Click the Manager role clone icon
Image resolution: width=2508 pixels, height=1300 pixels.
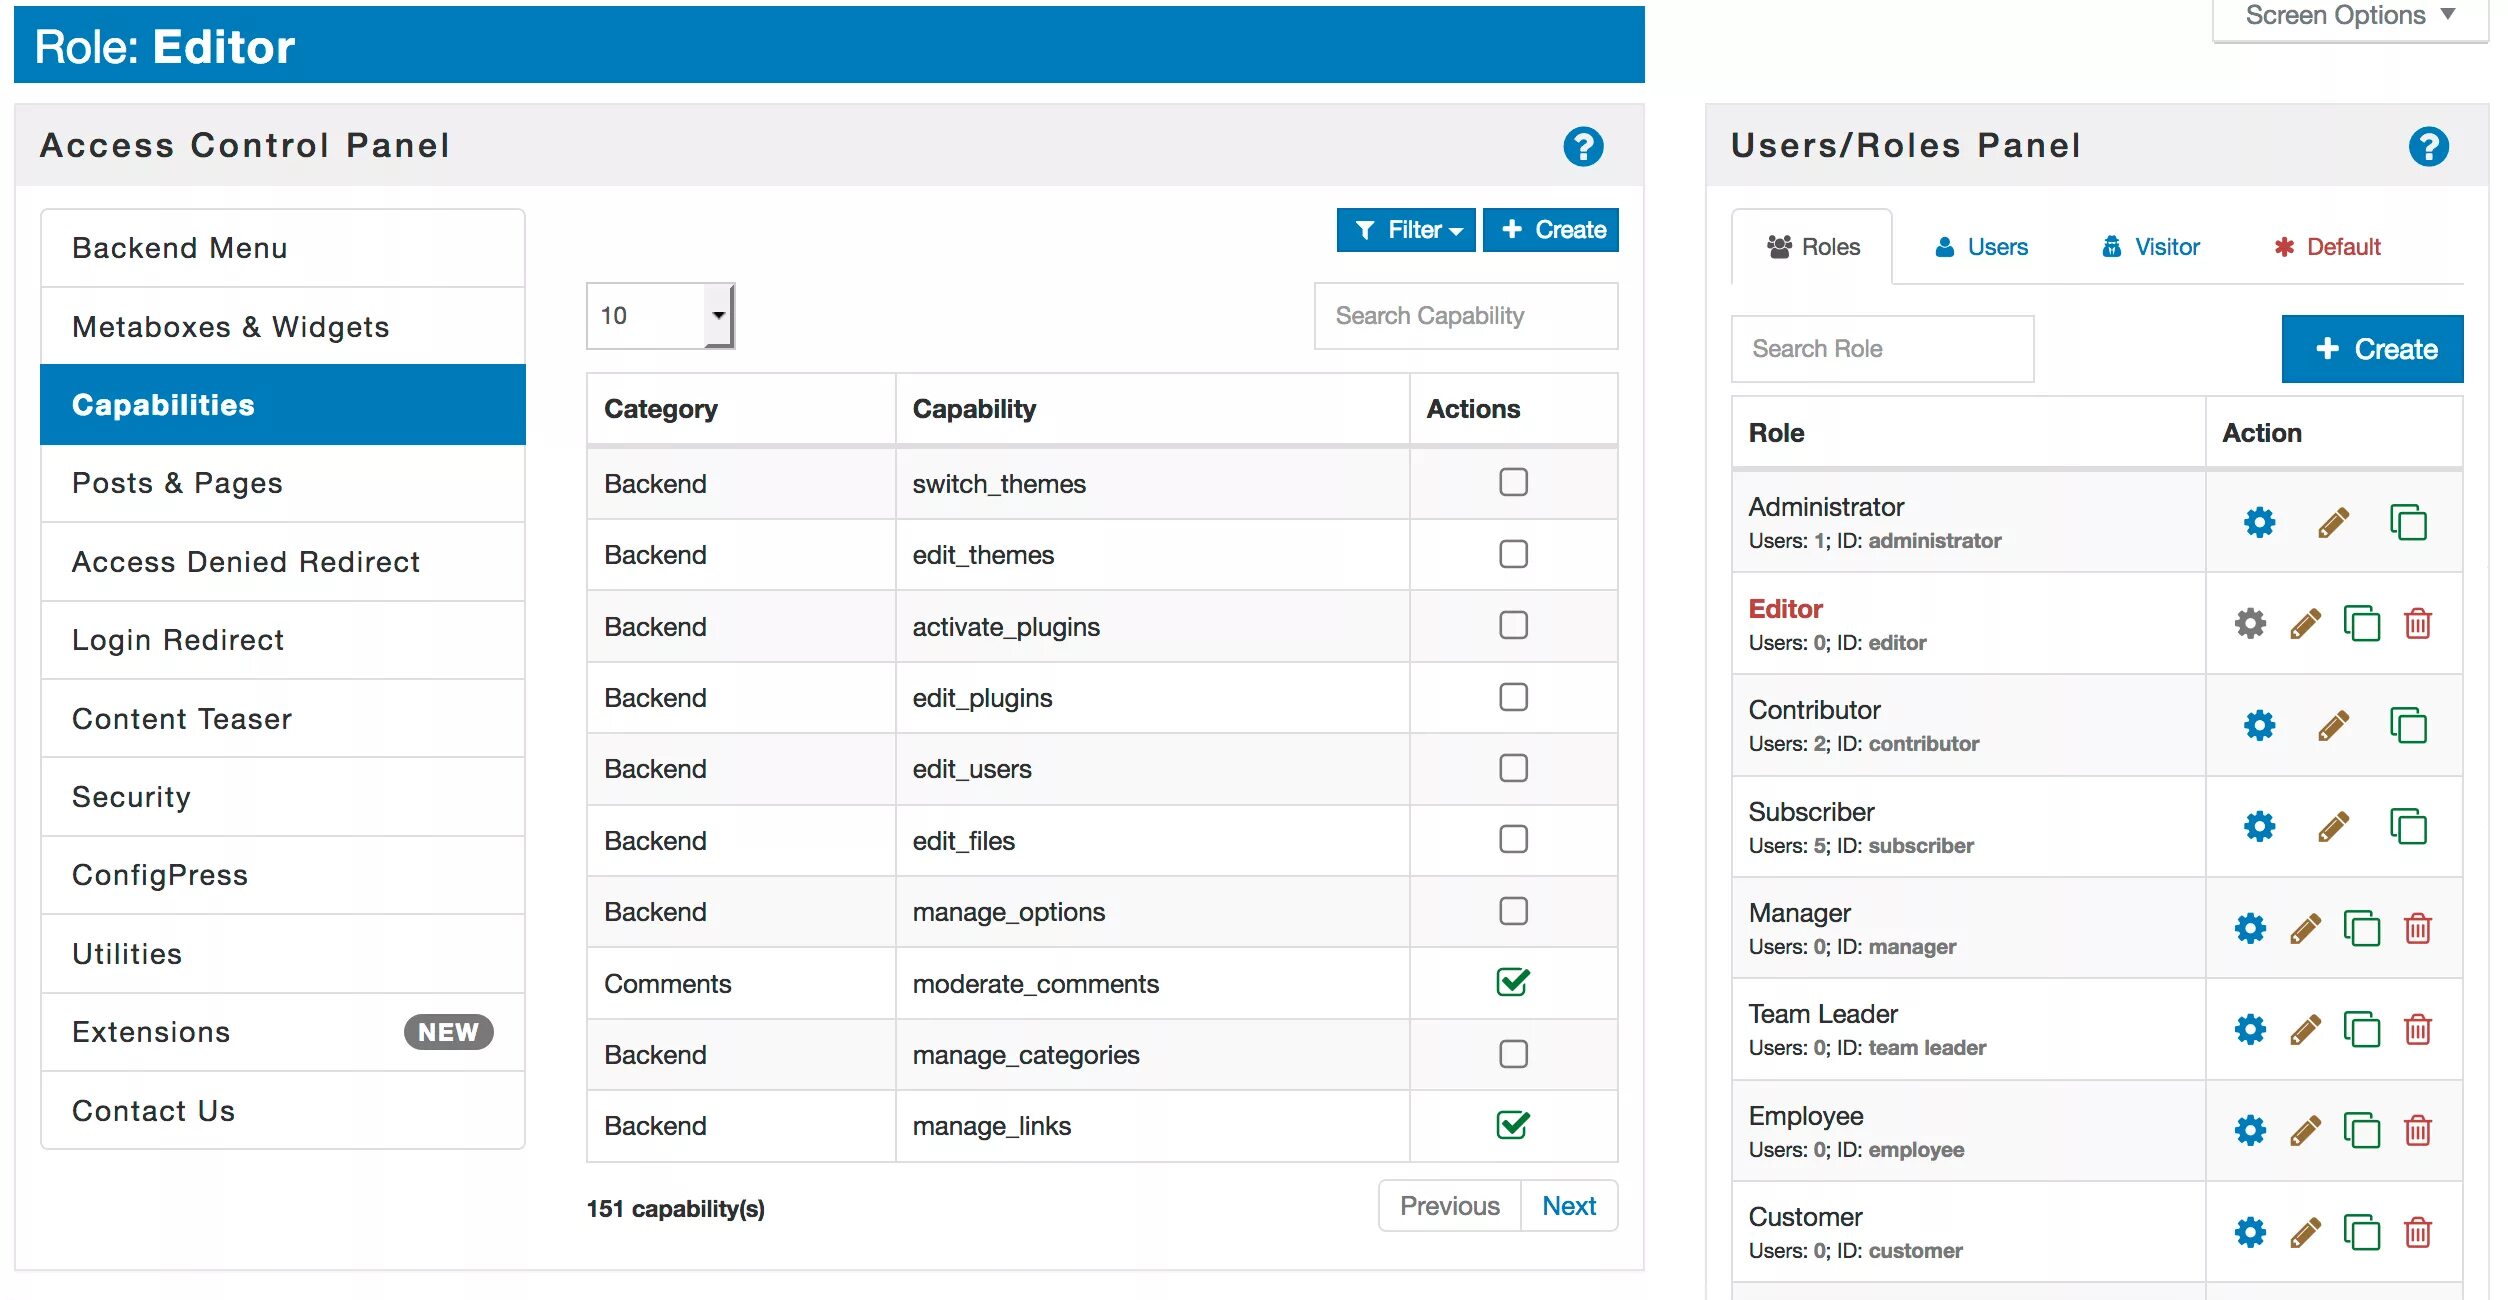tap(2361, 929)
